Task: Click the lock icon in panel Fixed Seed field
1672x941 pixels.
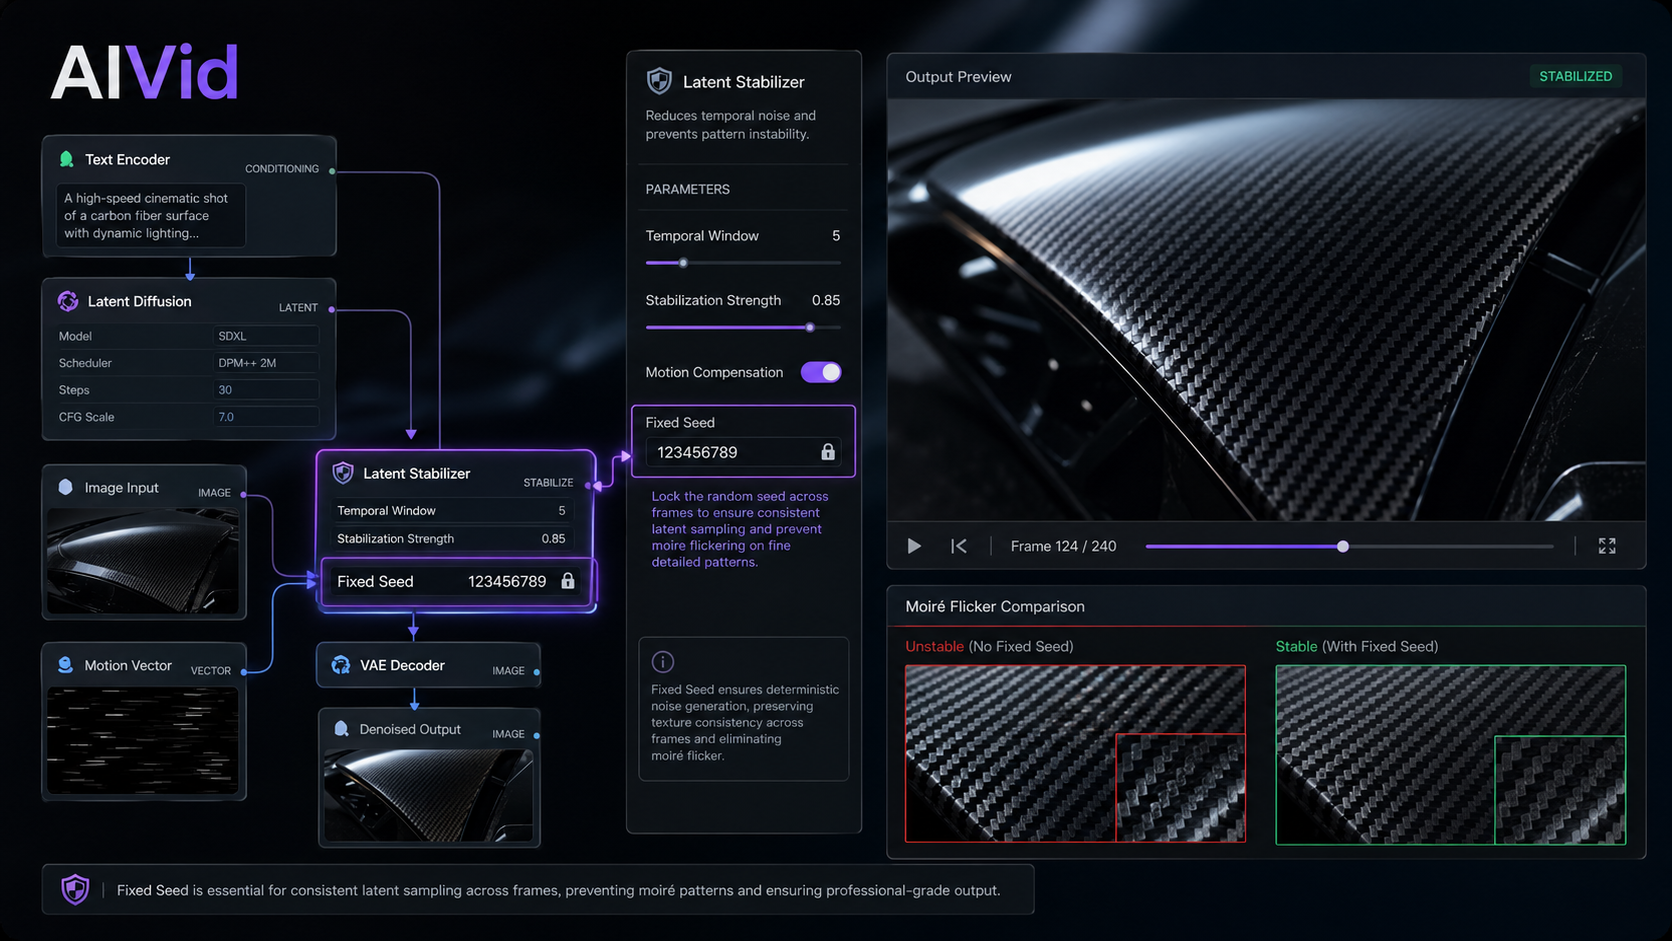Action: coord(828,452)
